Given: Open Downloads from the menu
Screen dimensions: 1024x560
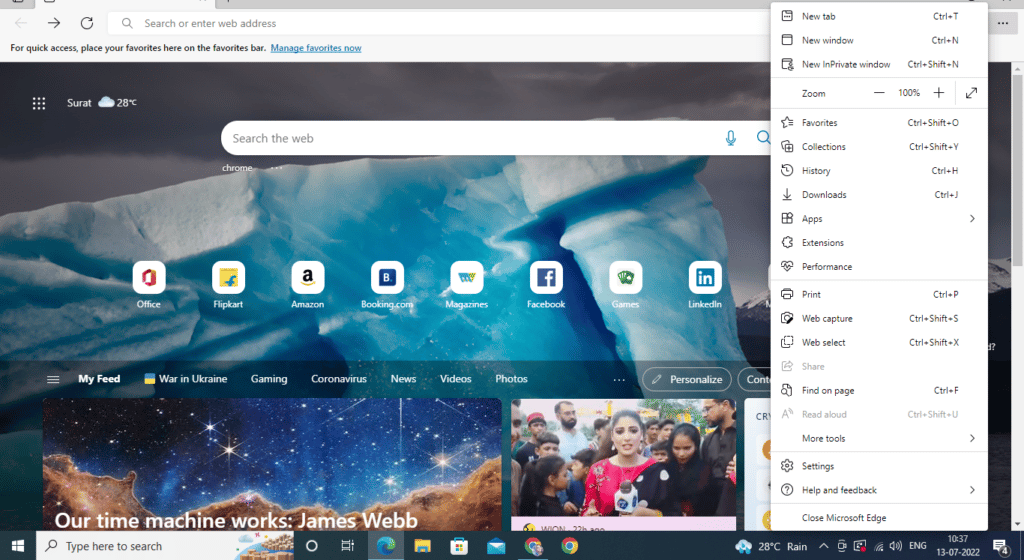Looking at the screenshot, I should click(x=879, y=194).
